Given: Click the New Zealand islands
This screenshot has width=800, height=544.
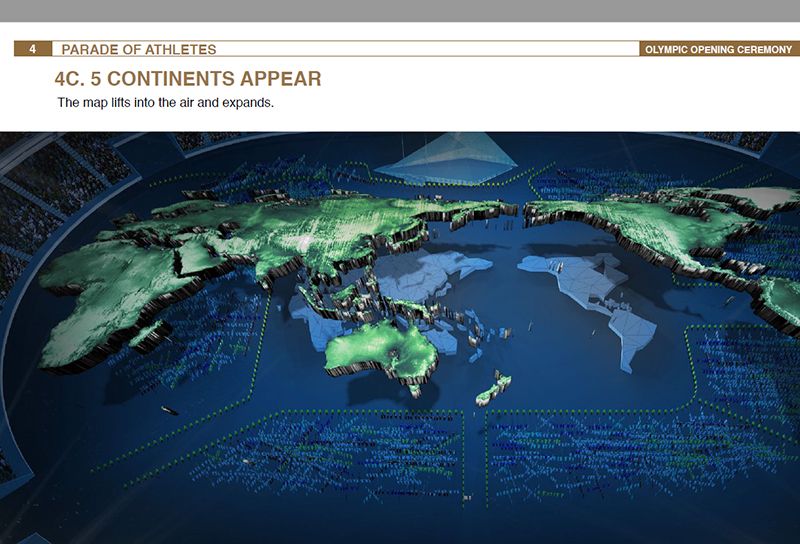Looking at the screenshot, I should pyautogui.click(x=494, y=388).
